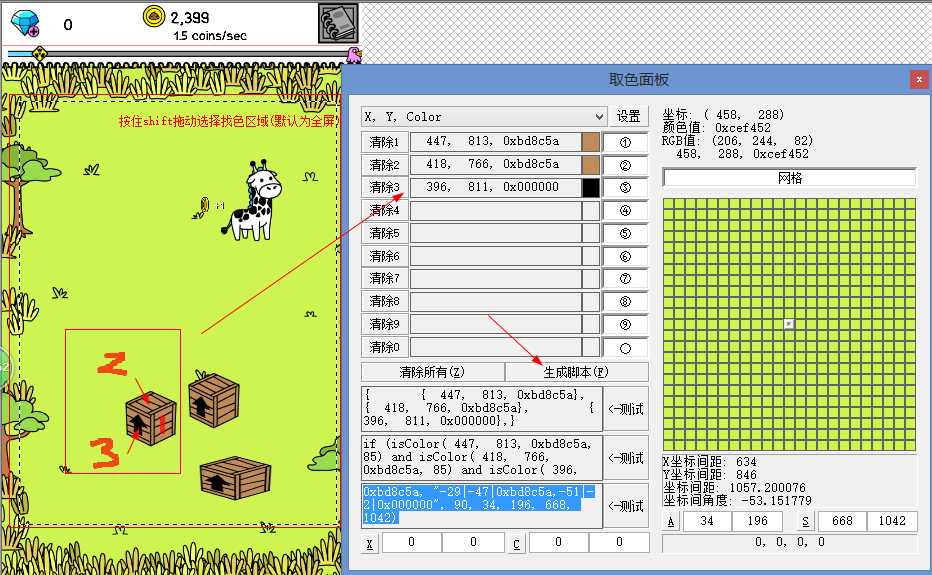Viewport: 932px width, 575px height.
Task: Click the circled ⑨ button
Action: [625, 325]
